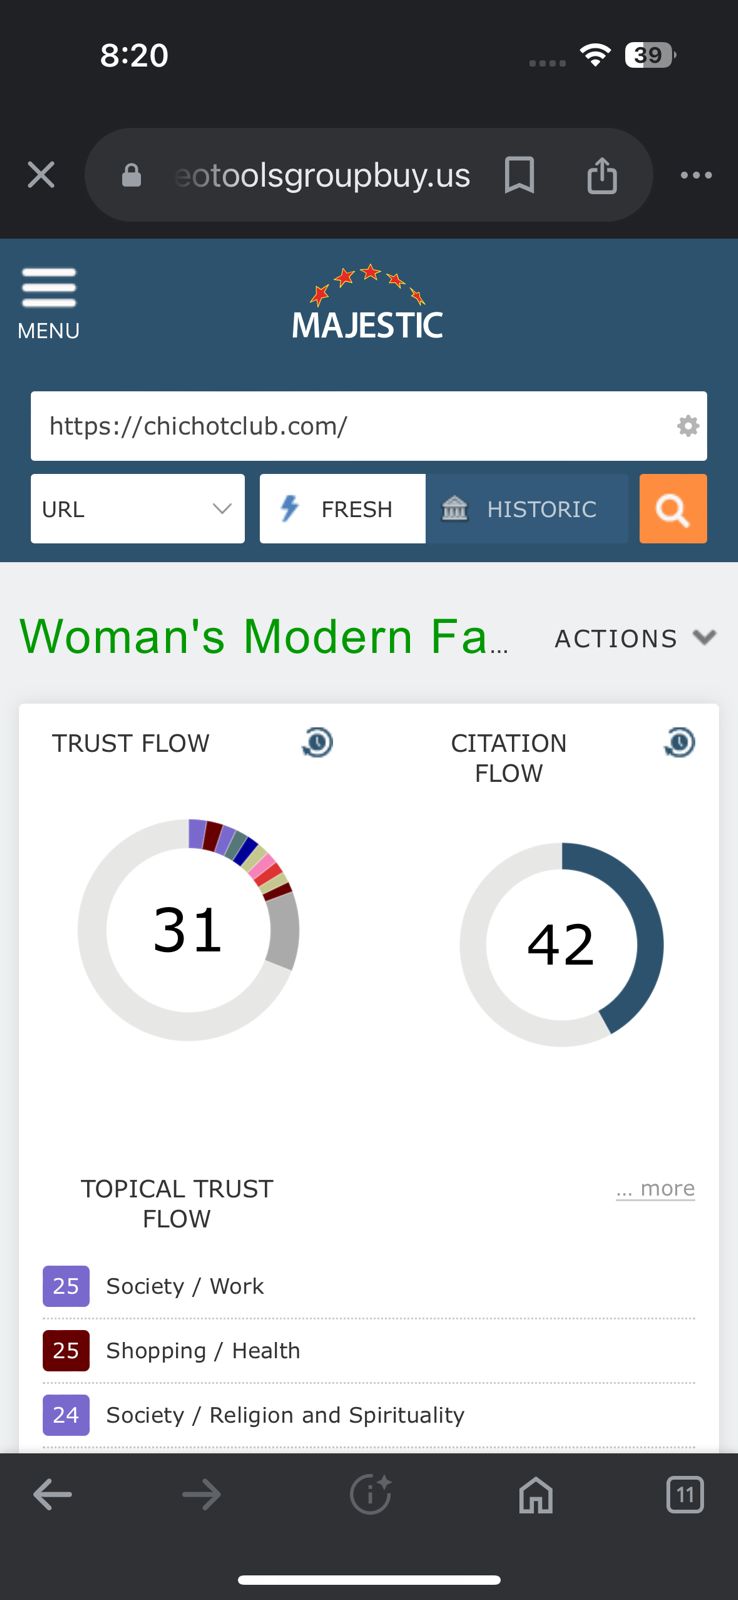The width and height of the screenshot is (738, 1600).
Task: Click the chichotclub.com search input field
Action: [350, 426]
